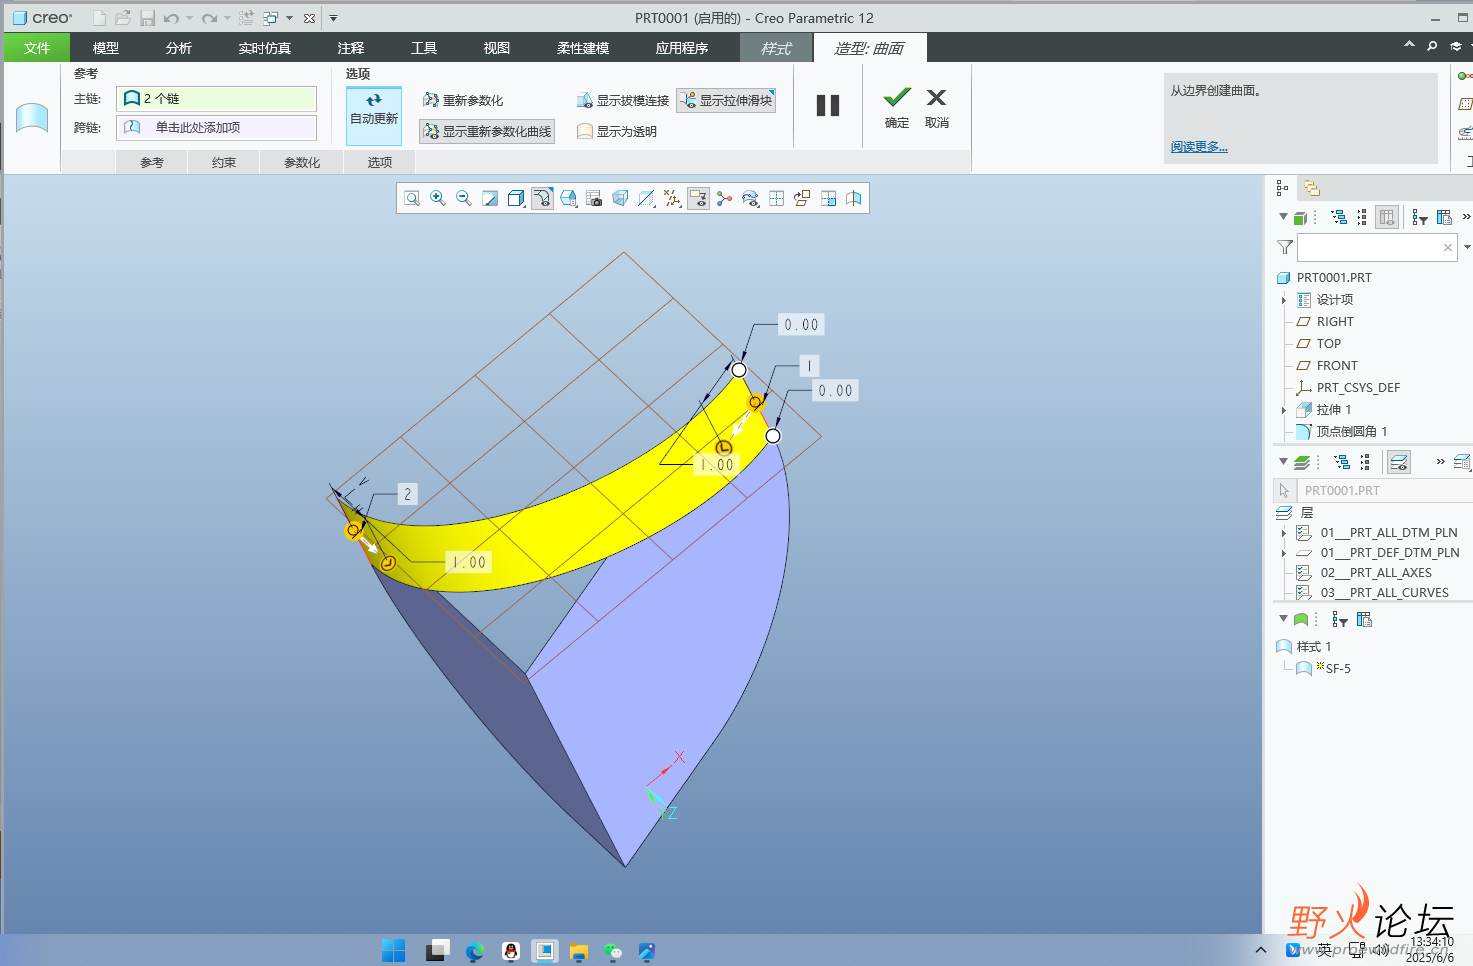Image resolution: width=1473 pixels, height=966 pixels.
Task: Click the windows switch icon in quick access
Action: click(x=271, y=18)
